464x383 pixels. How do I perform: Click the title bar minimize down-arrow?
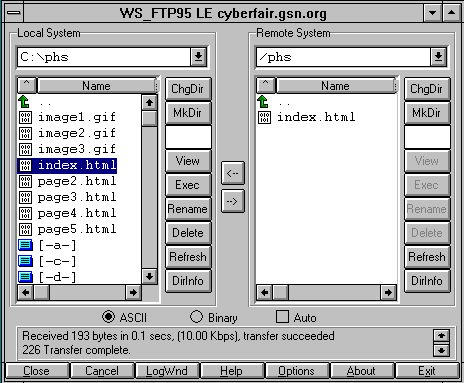click(x=433, y=13)
